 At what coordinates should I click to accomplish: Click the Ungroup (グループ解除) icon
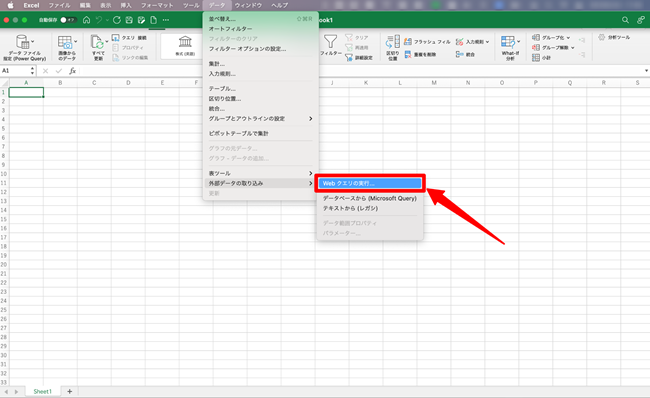536,48
